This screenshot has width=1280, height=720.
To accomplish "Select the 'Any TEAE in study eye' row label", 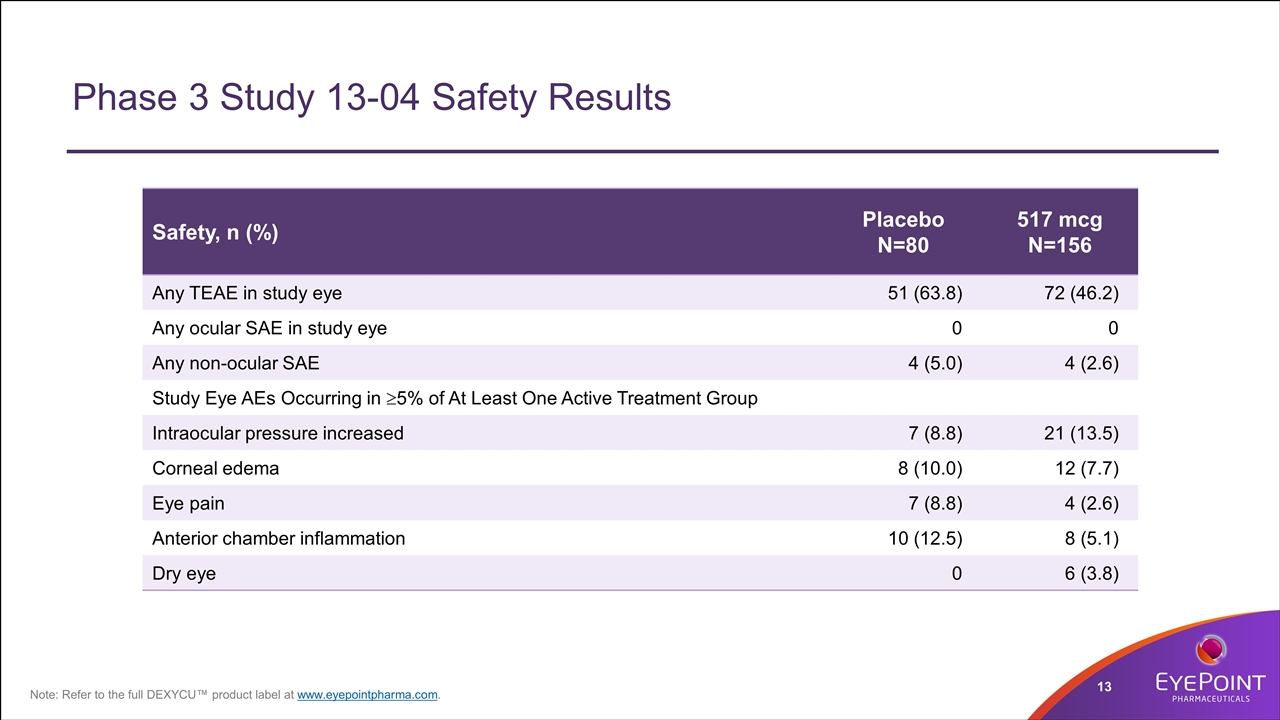I will (246, 293).
